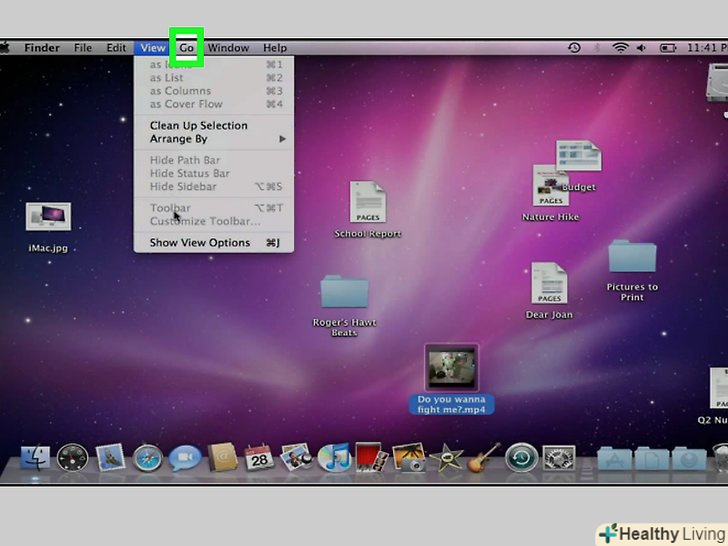This screenshot has width=728, height=546.
Task: Open iChat from the dock
Action: click(184, 459)
